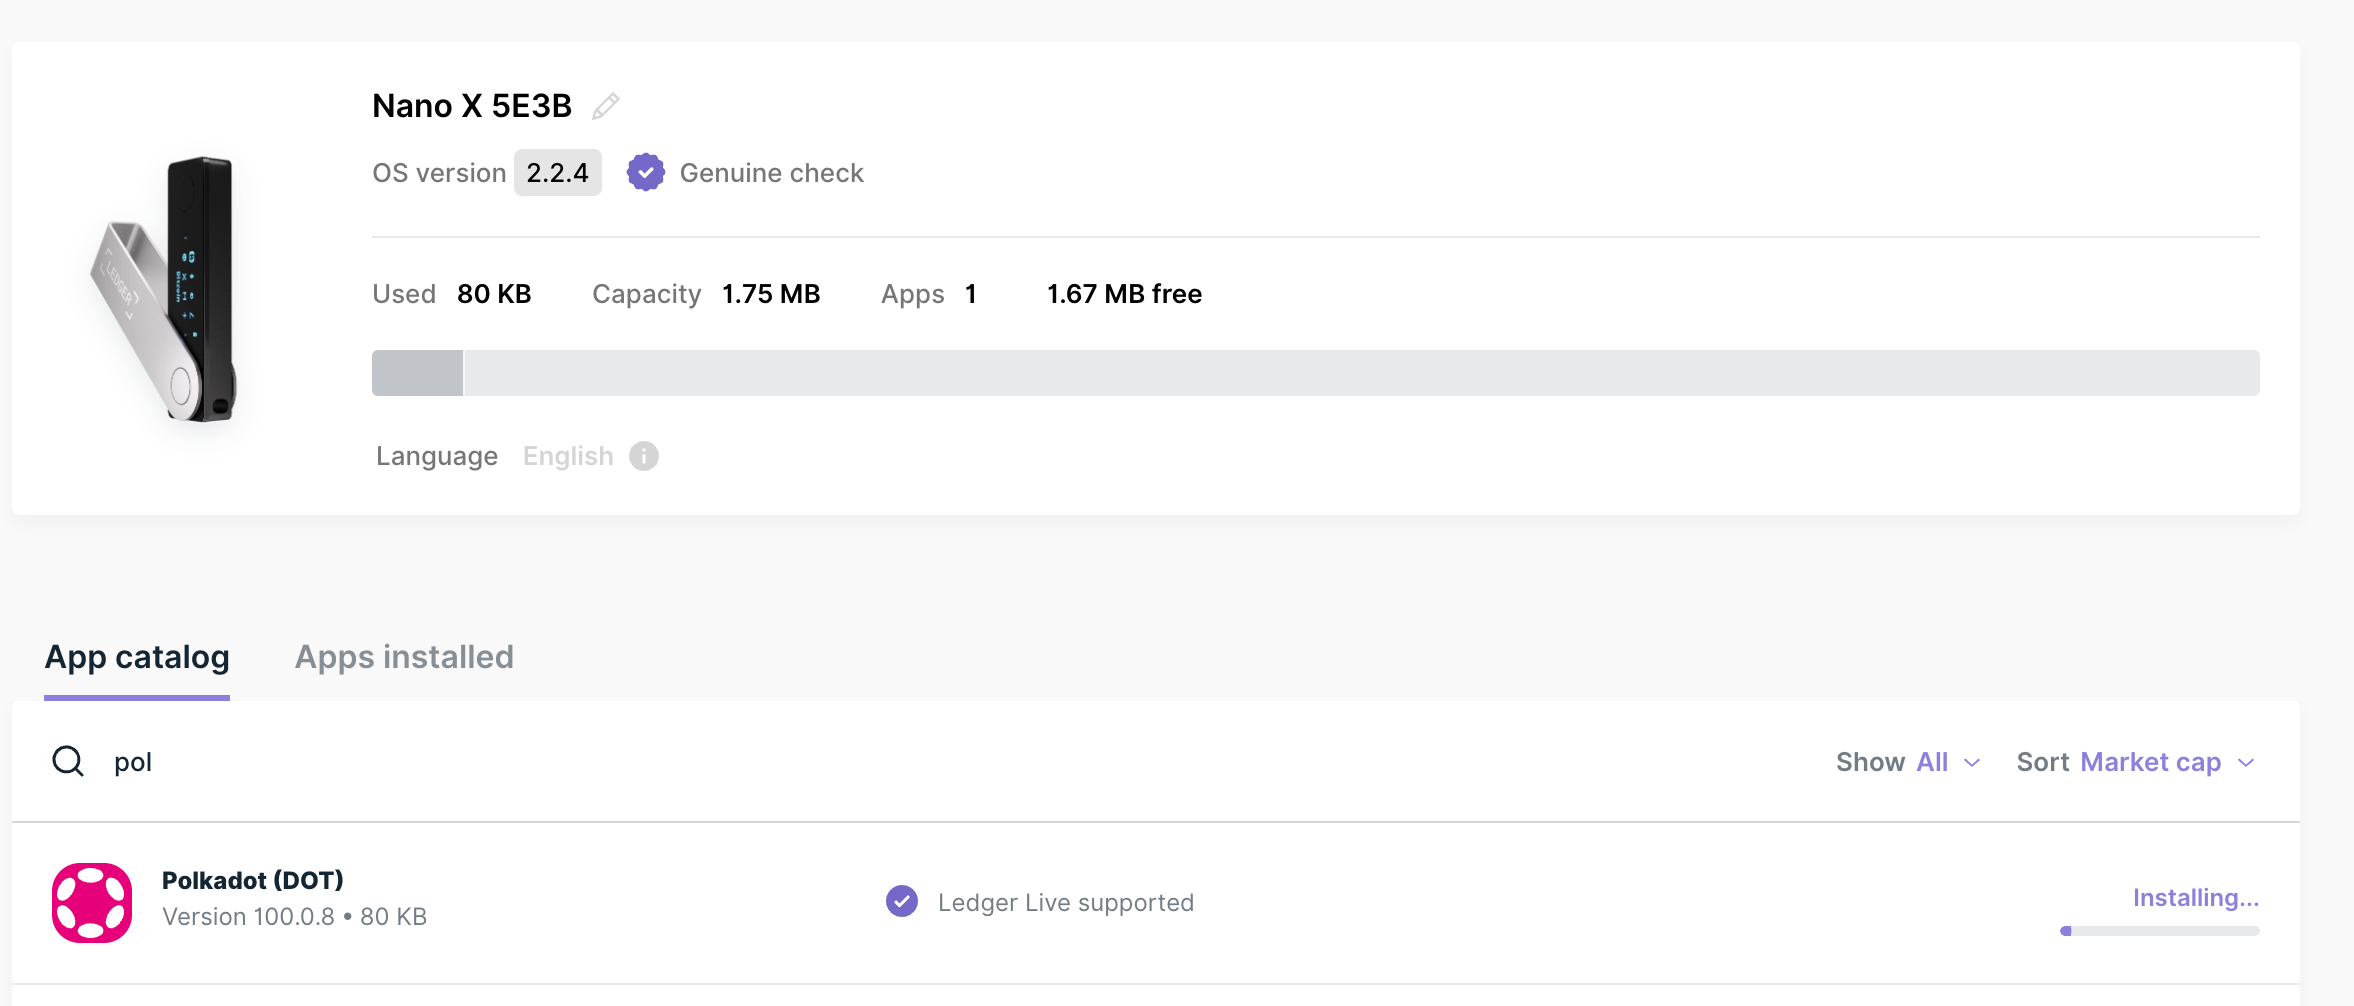Click the used portion of storage bar
This screenshot has width=2354, height=1006.
coord(417,373)
